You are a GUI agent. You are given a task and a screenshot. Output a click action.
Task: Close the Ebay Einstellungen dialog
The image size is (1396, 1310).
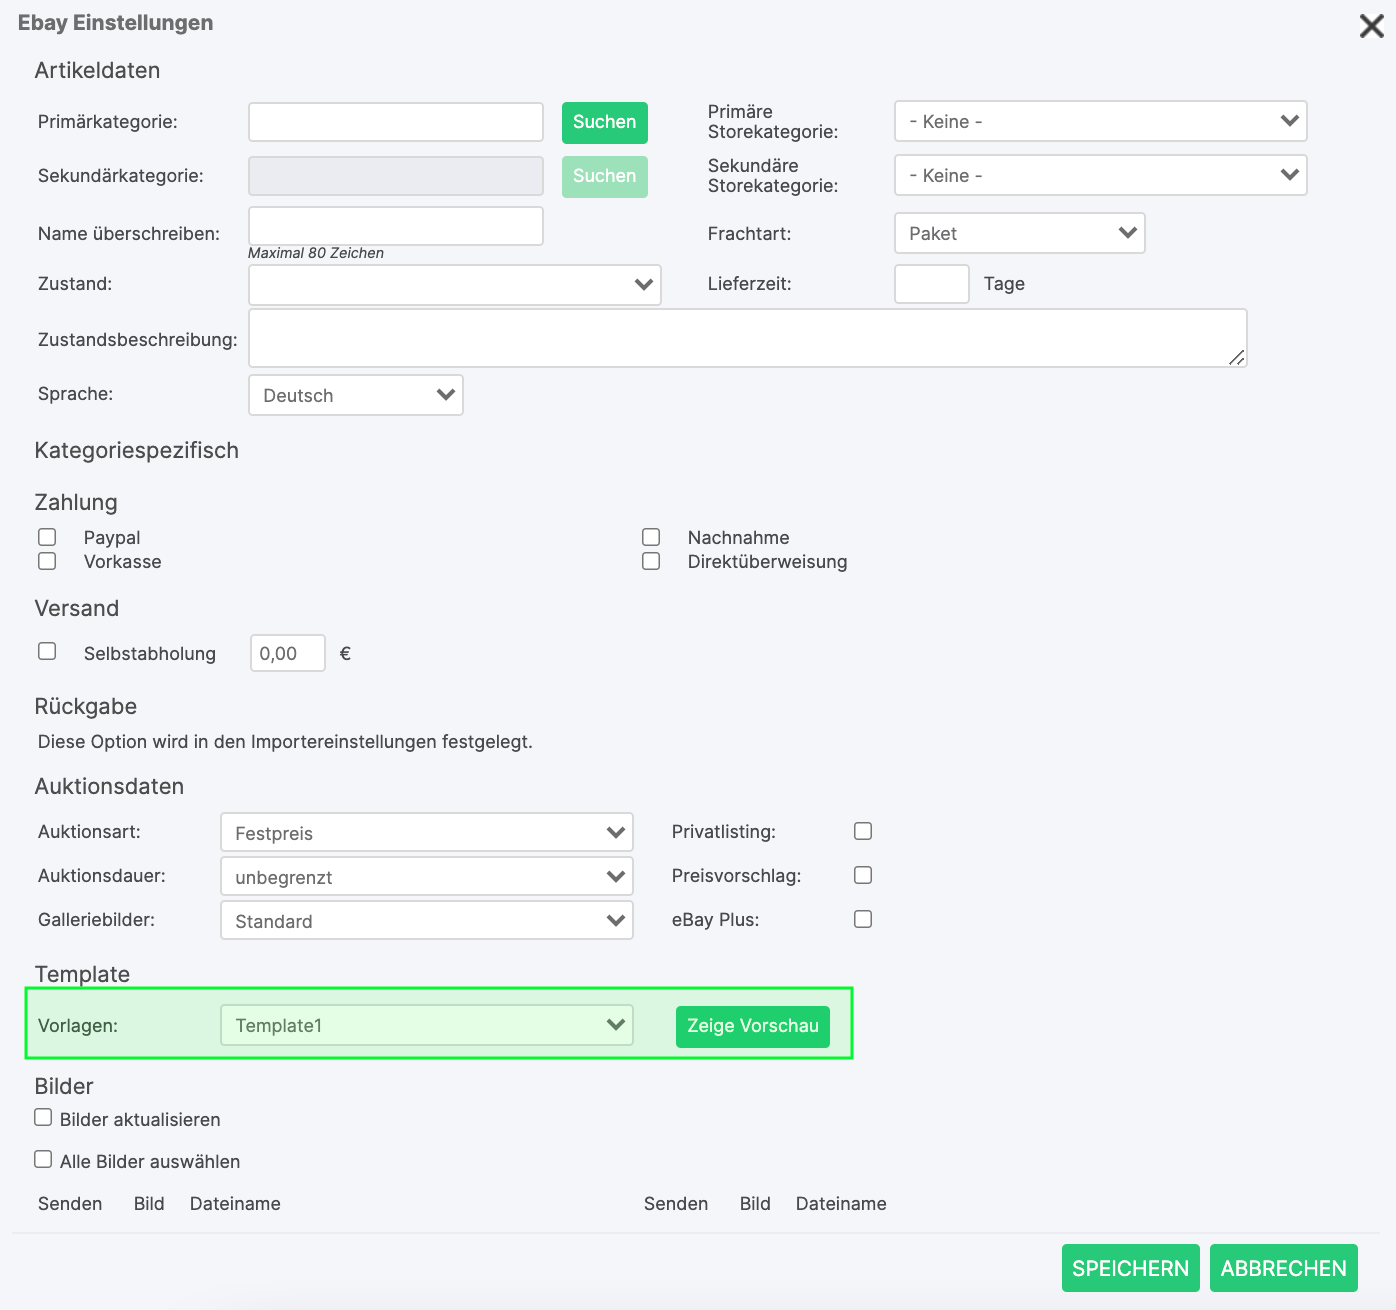coord(1371,26)
